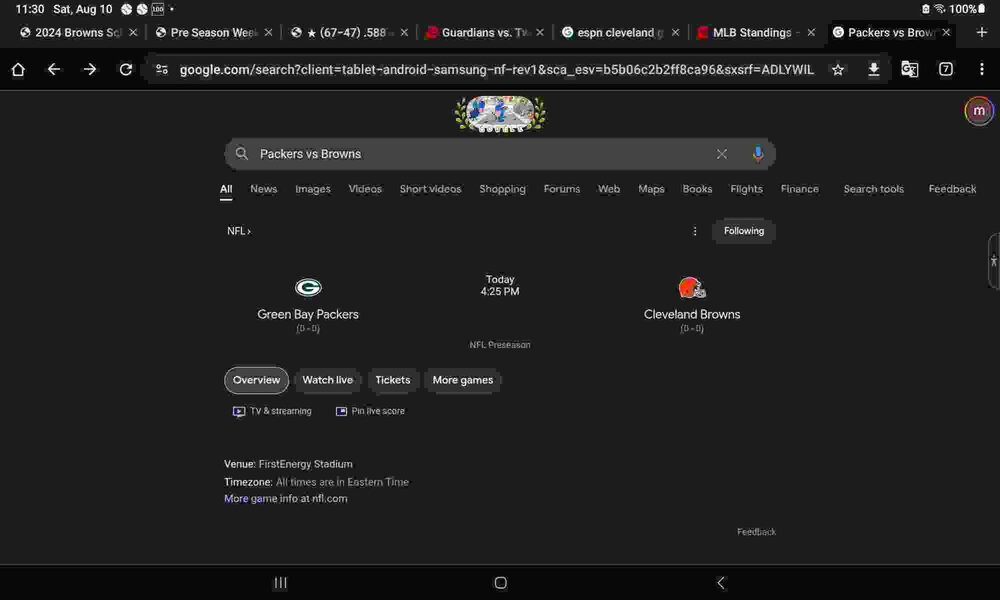Select the Overview chip

tap(256, 381)
